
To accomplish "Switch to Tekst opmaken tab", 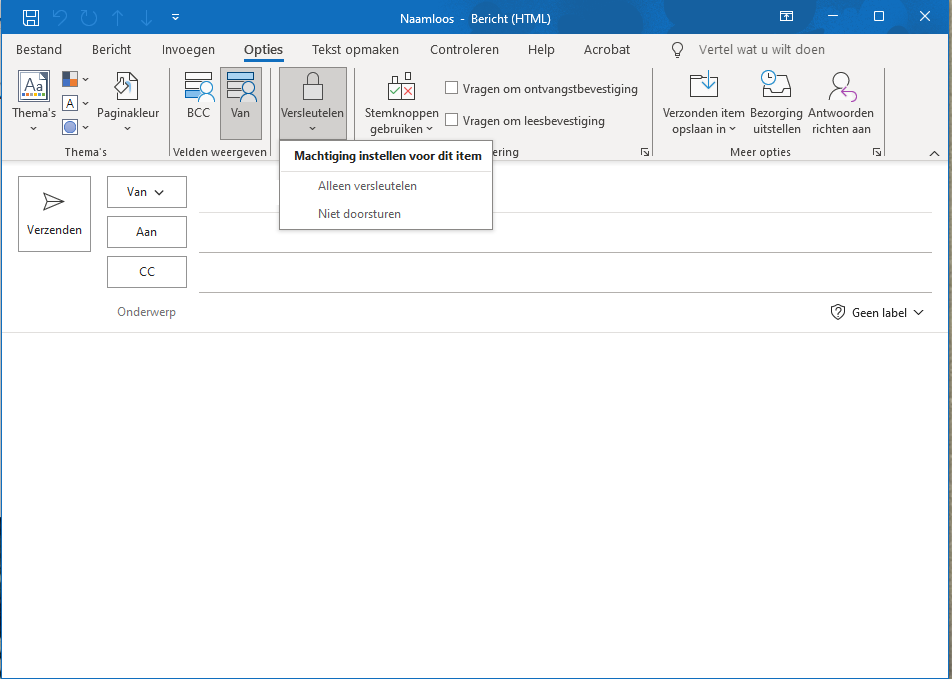I will (355, 50).
